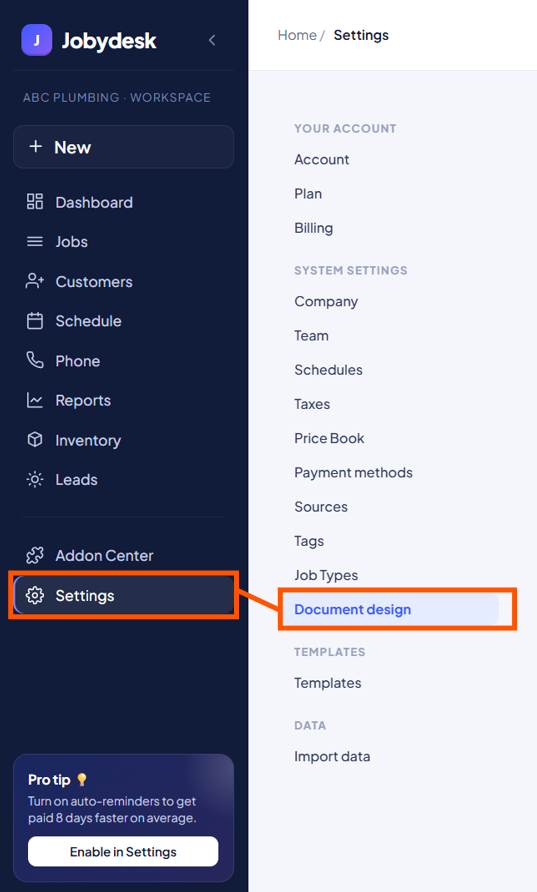
Task: Click the Inventory box icon
Action: (x=35, y=439)
